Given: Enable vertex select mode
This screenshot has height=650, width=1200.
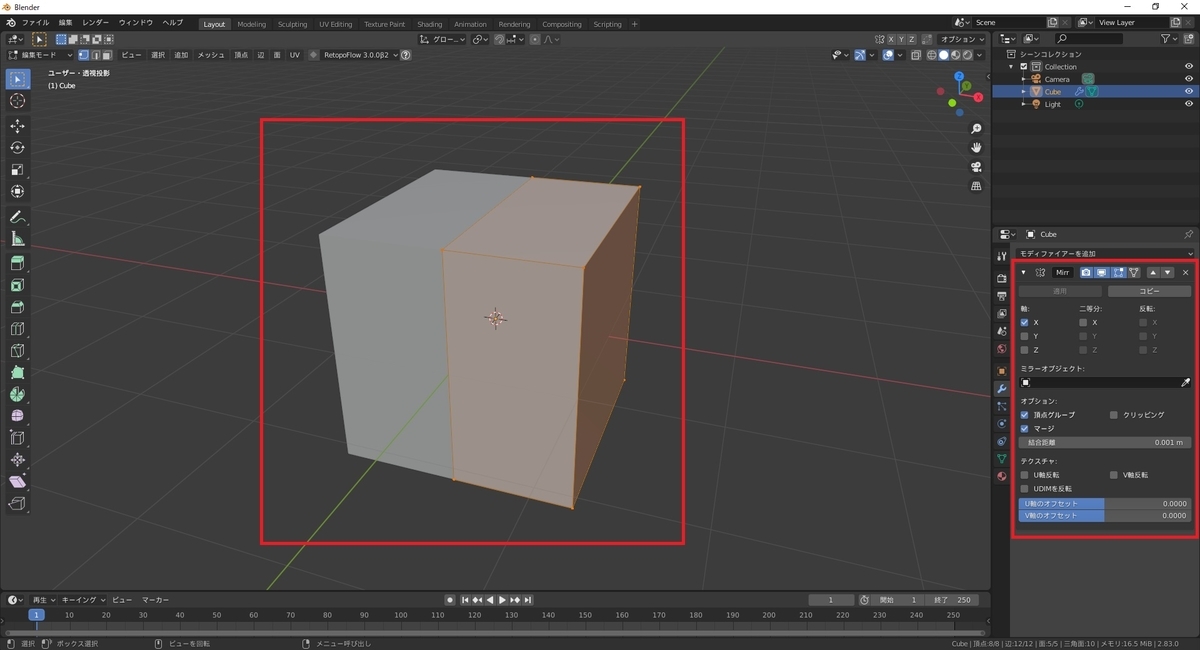Looking at the screenshot, I should click(83, 55).
